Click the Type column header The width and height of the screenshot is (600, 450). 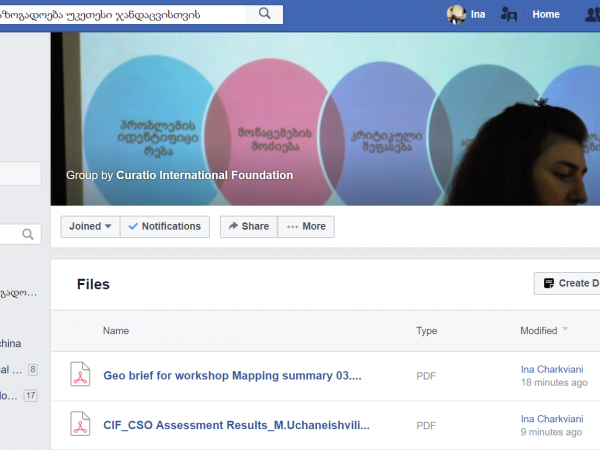pos(427,331)
